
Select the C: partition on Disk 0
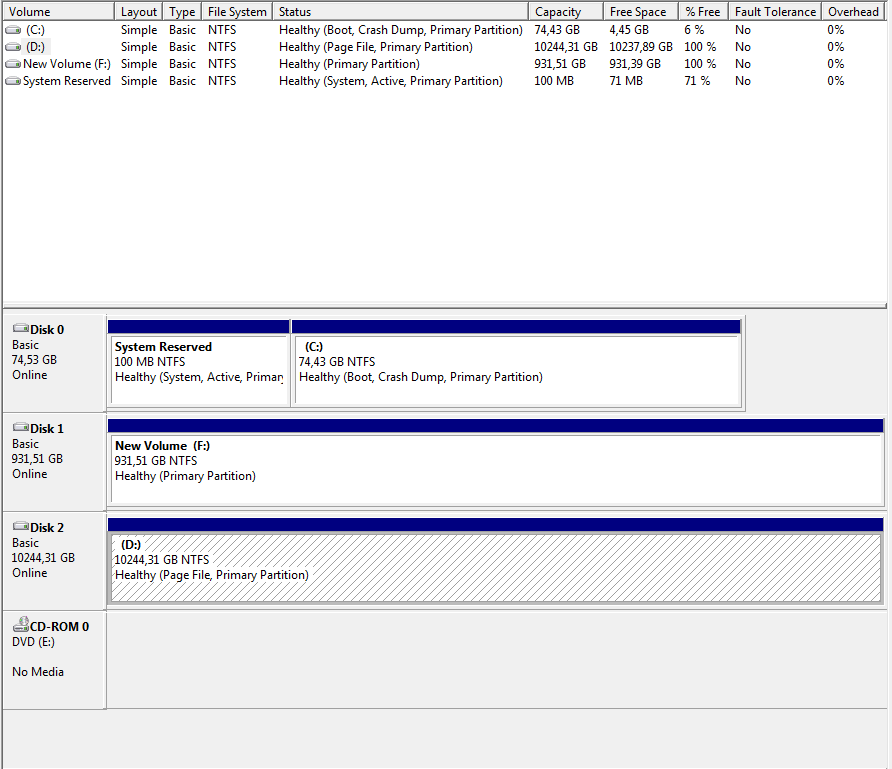(x=515, y=370)
